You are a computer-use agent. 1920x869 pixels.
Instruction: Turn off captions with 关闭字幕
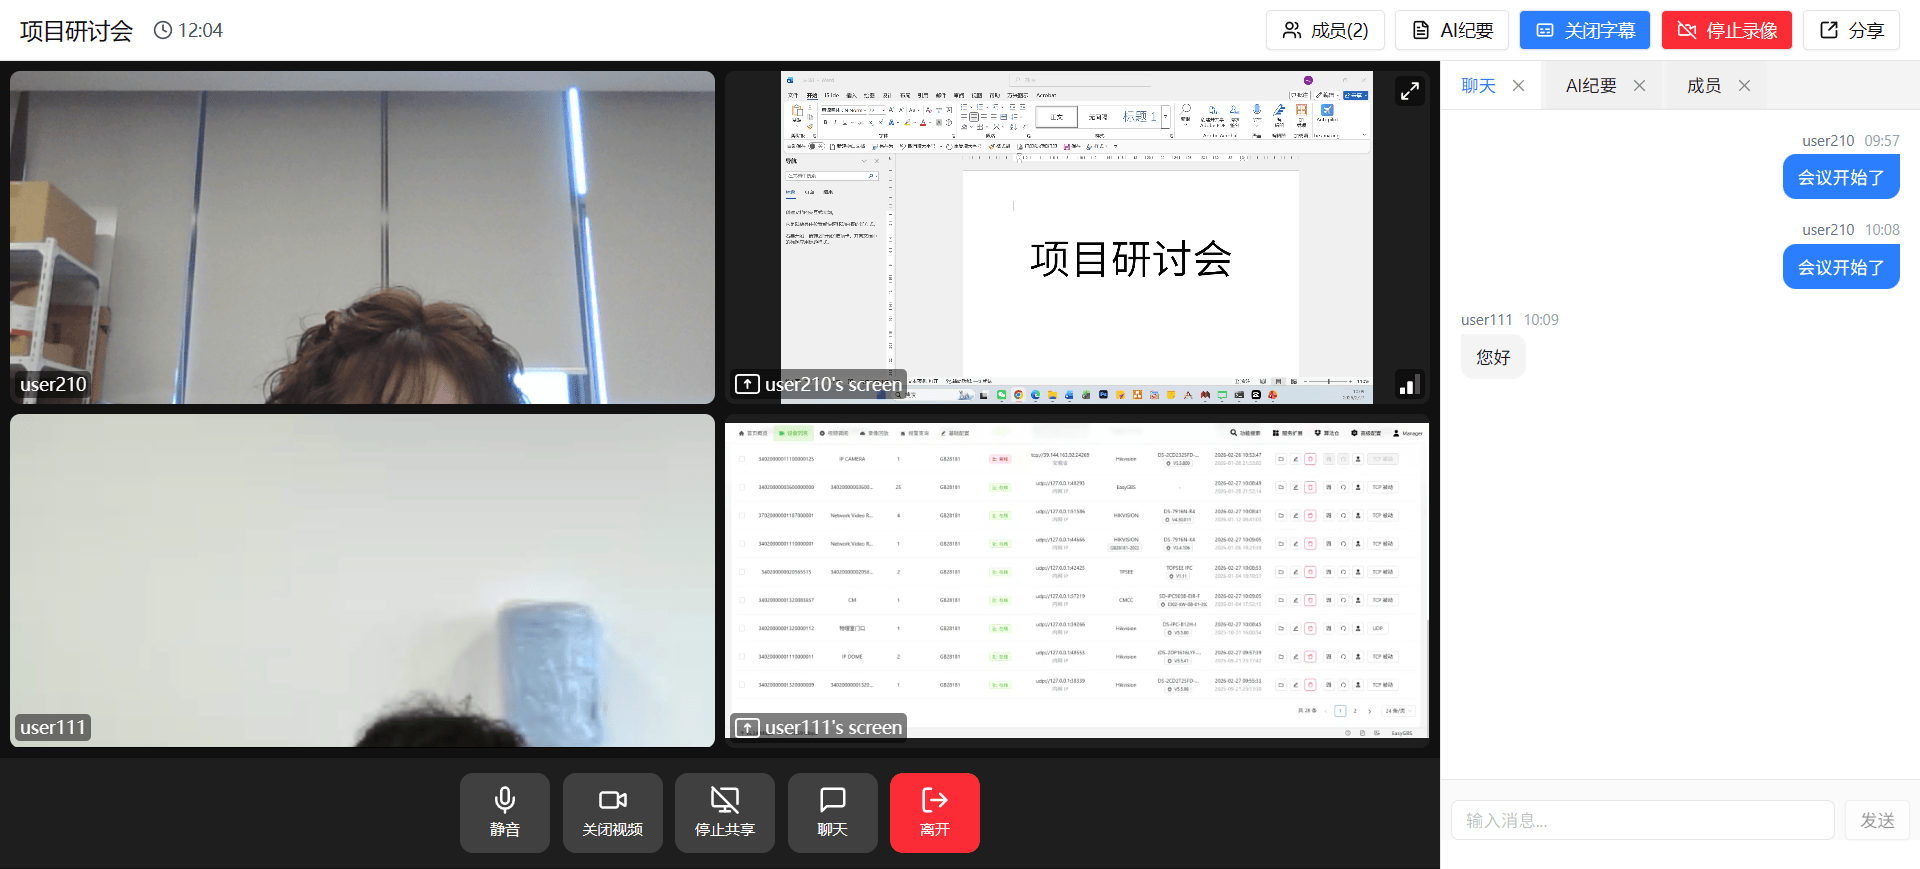point(1585,30)
